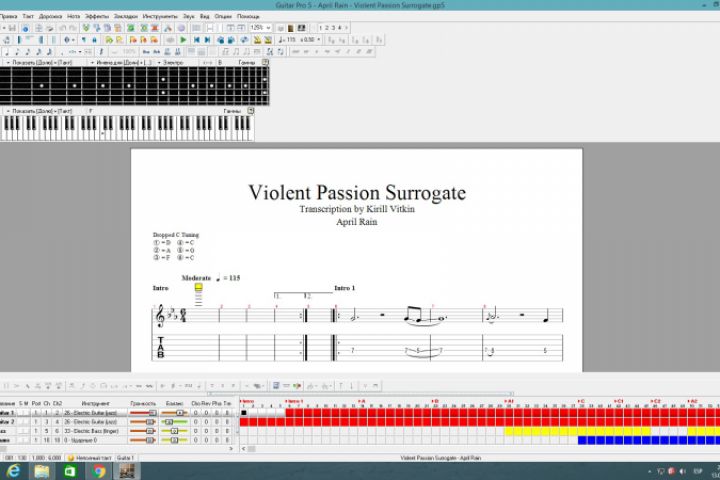
Task: Open the fretboard panel options corner icon
Action: (x=265, y=62)
